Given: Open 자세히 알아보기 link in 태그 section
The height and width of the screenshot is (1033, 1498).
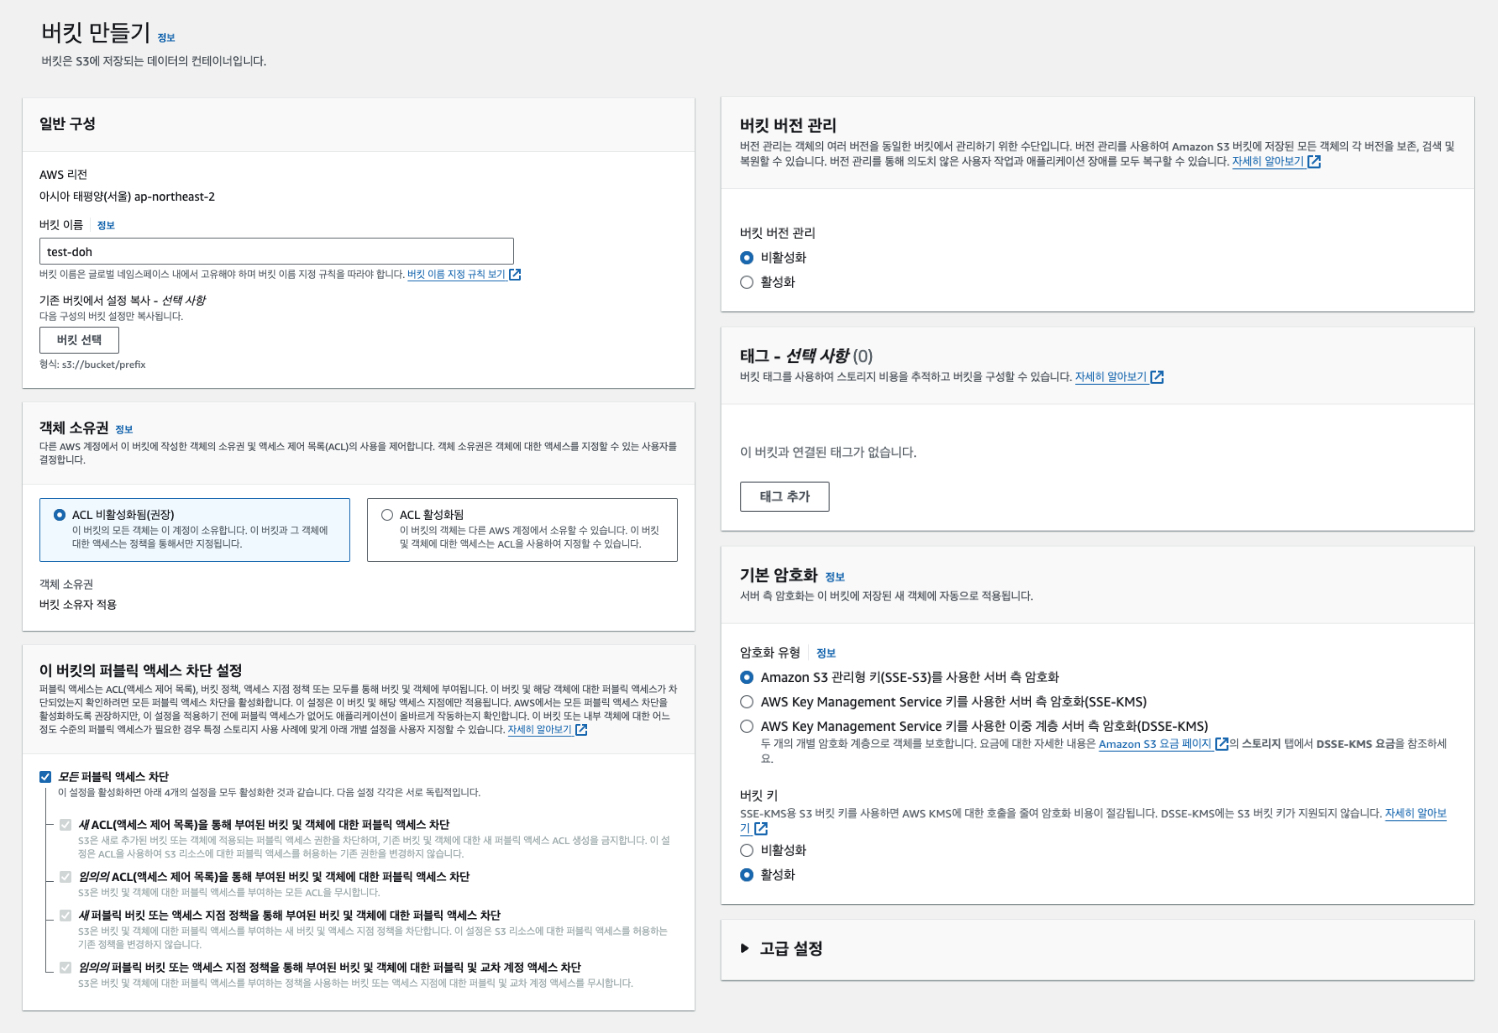Looking at the screenshot, I should point(1111,377).
